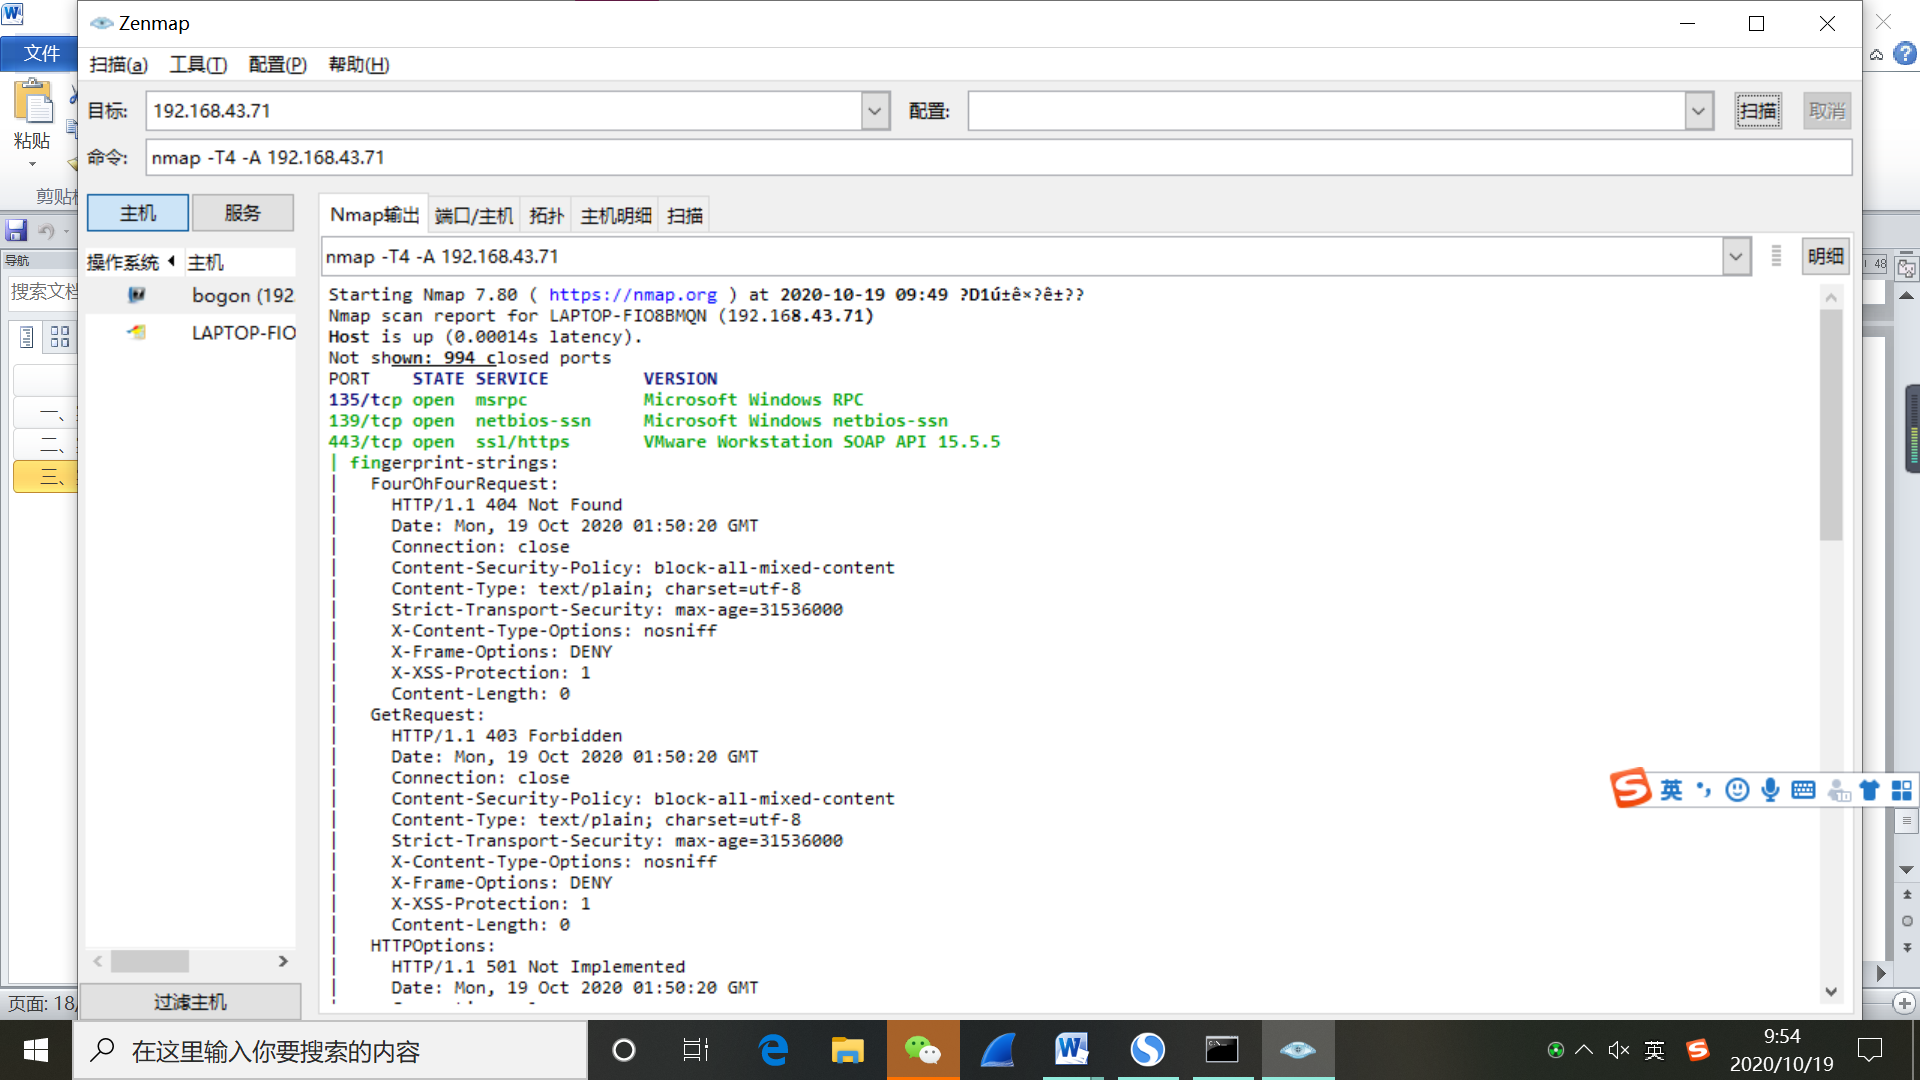Toggle the 服务 services view button
1920x1080 pixels.
click(x=242, y=213)
